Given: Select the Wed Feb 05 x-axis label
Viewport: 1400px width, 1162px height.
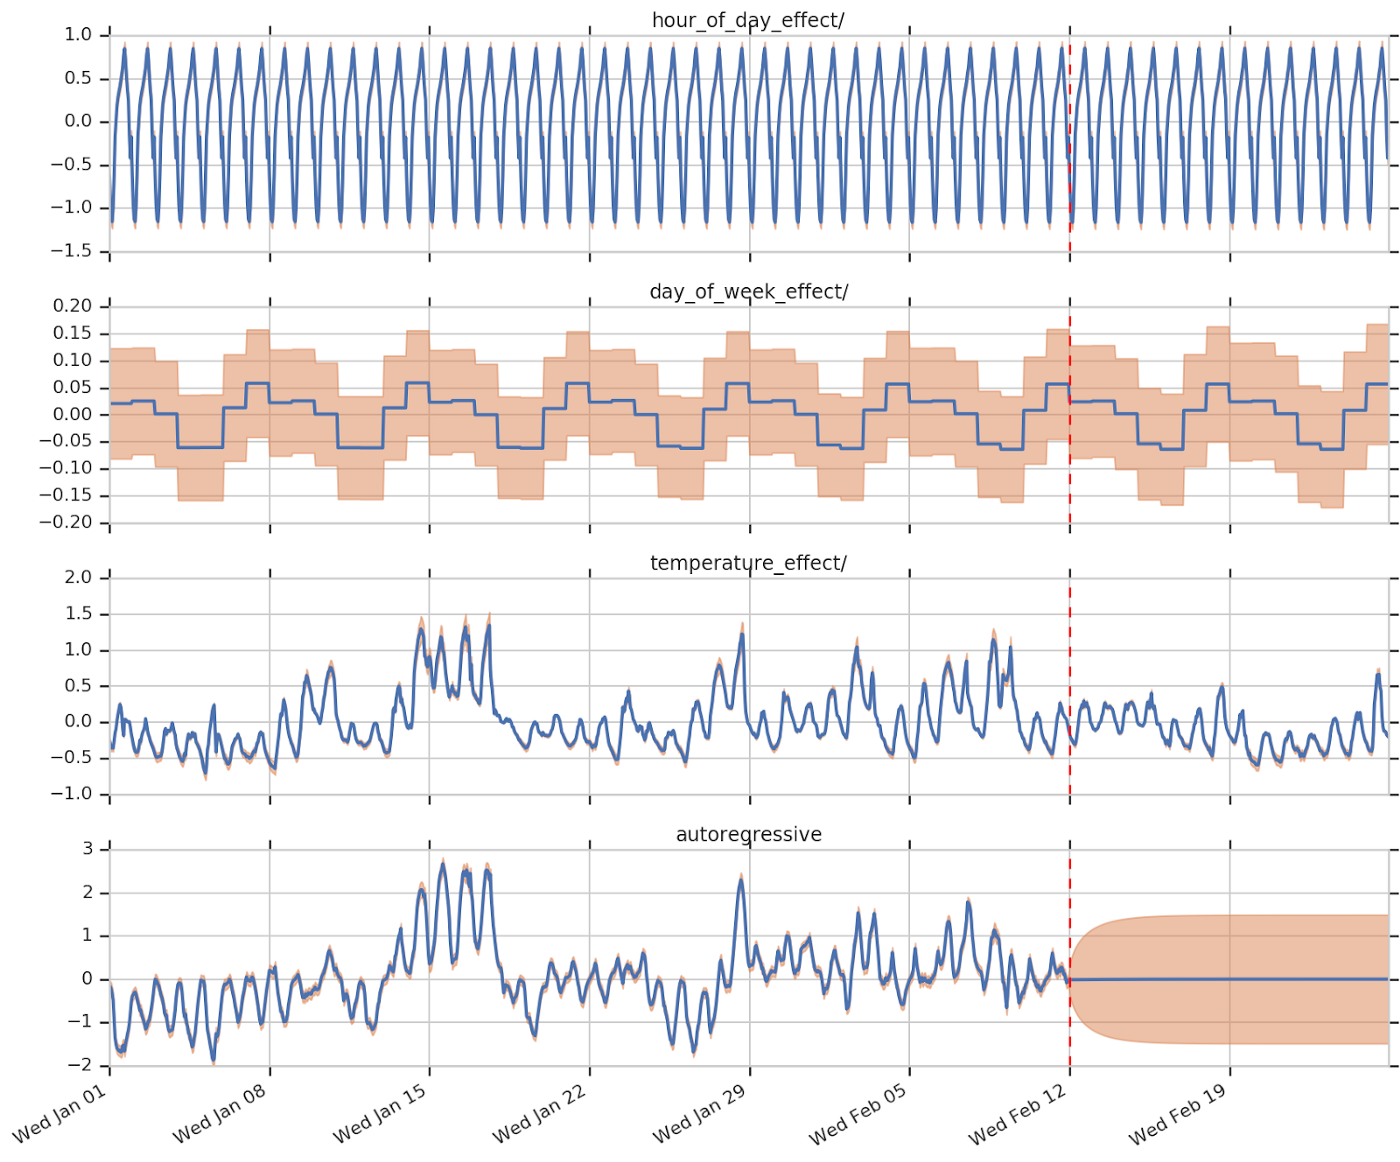Looking at the screenshot, I should [858, 1114].
